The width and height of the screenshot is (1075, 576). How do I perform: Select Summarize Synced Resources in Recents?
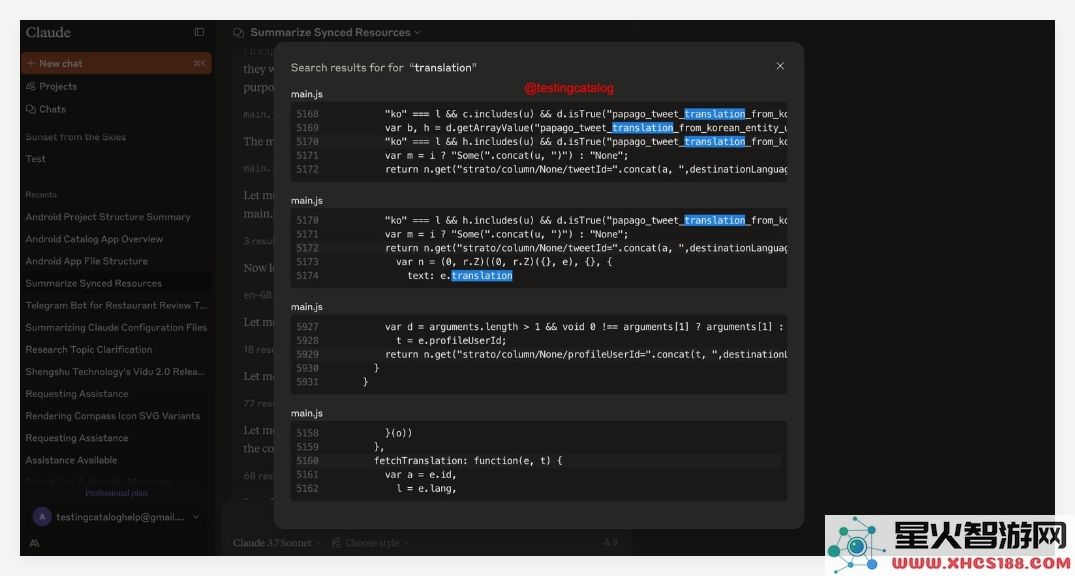tap(94, 283)
